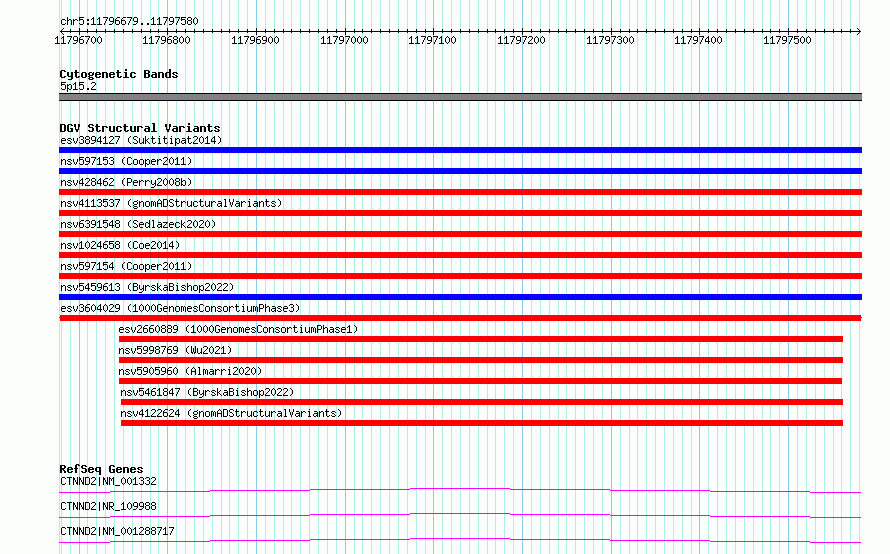Open nsv597154 (Cooper2011) variant label
The width and height of the screenshot is (890, 554).
[x=126, y=266]
